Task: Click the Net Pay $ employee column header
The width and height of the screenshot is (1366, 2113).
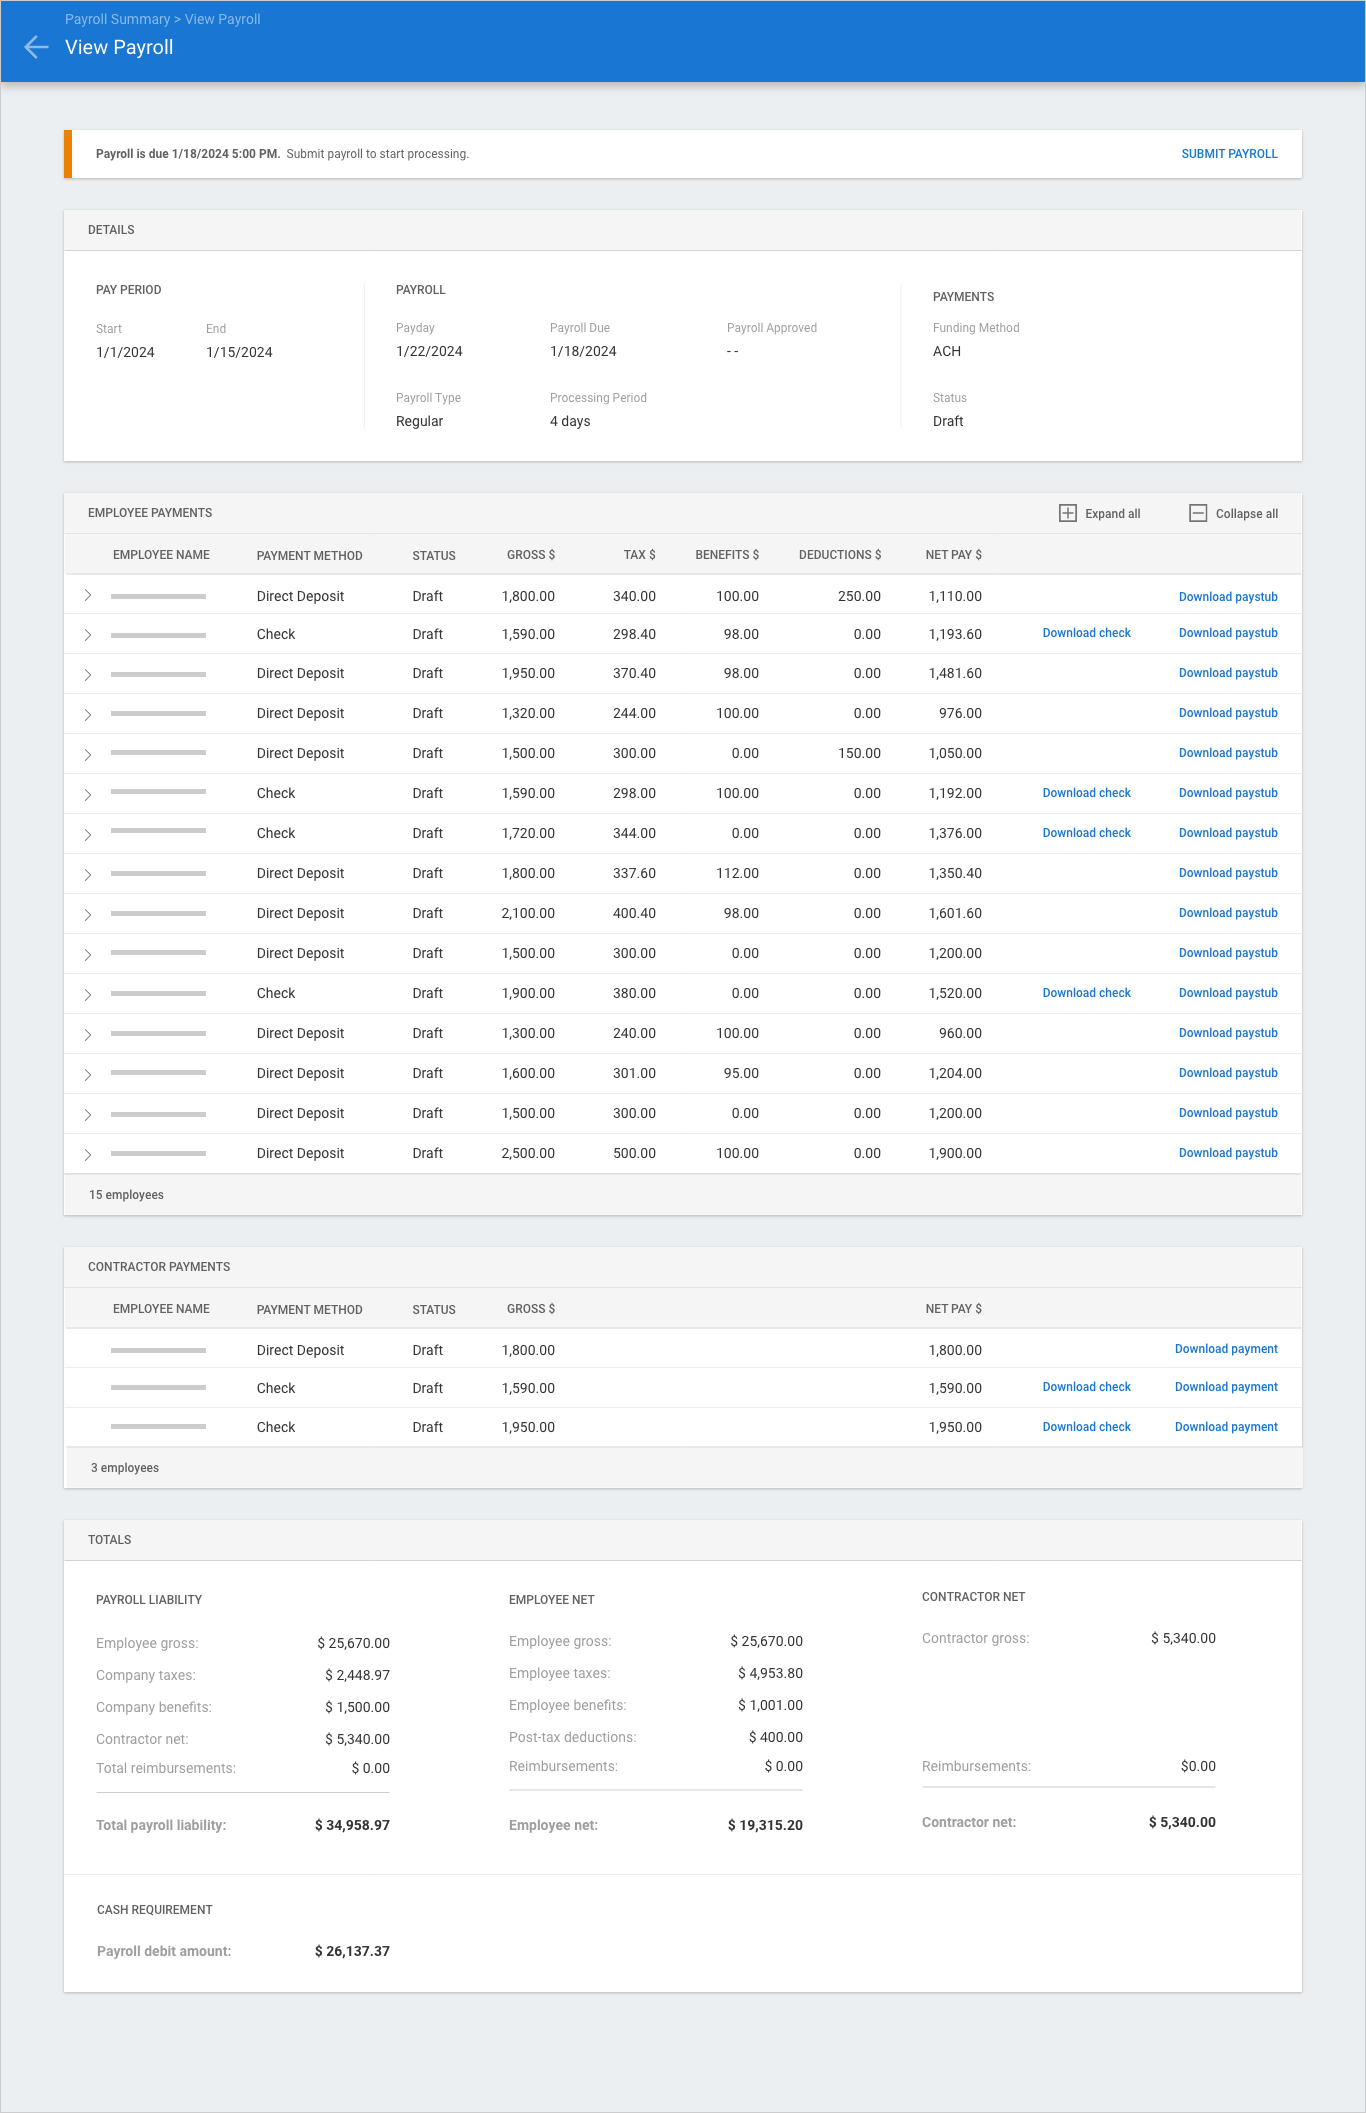Action: coord(953,555)
